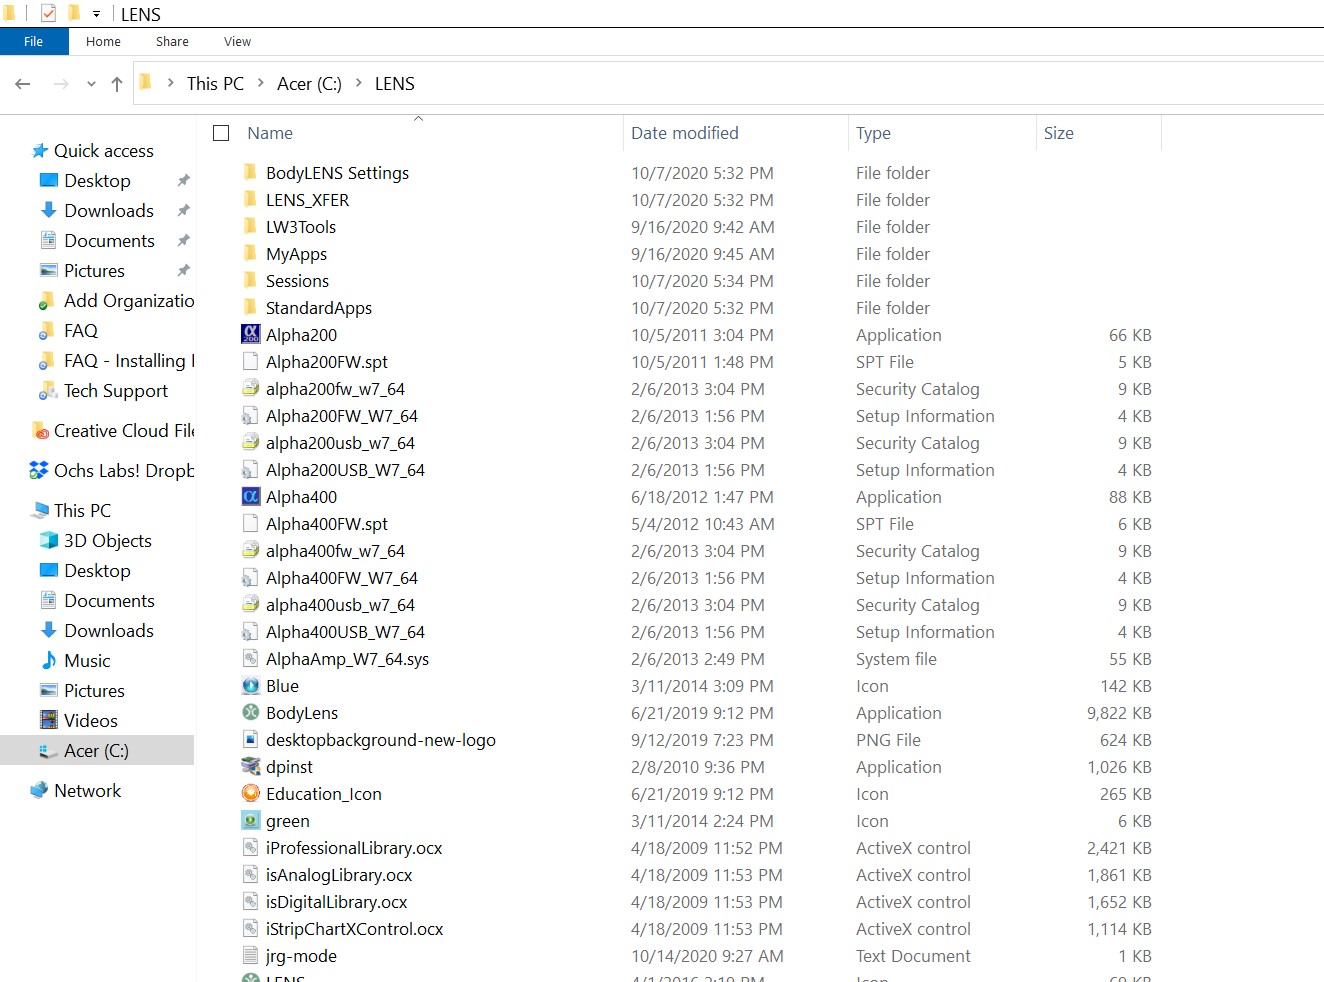Click the Downloads arrow icon under Quick access

pyautogui.click(x=48, y=210)
